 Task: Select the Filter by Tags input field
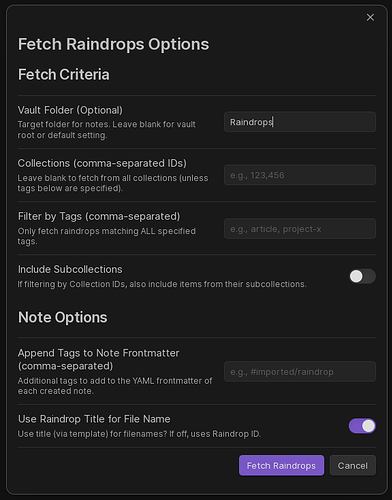pyautogui.click(x=300, y=229)
